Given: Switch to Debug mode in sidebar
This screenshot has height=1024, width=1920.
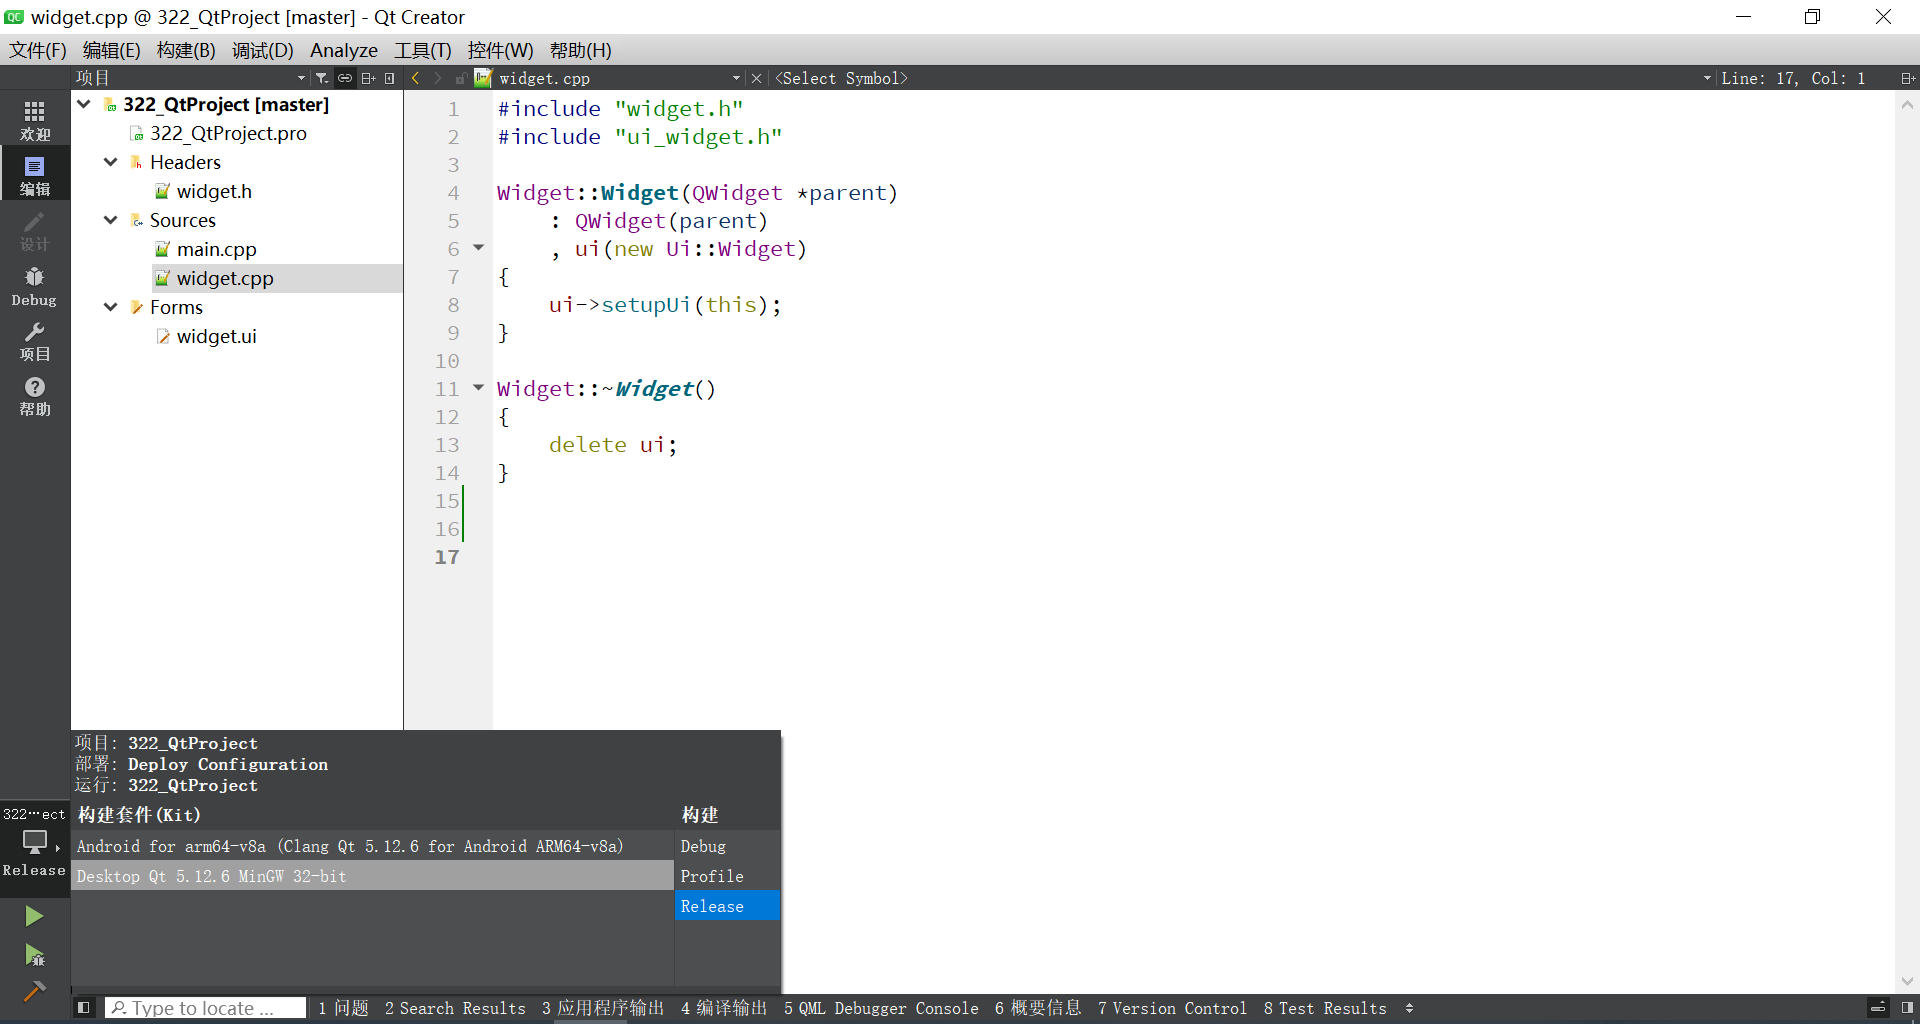Looking at the screenshot, I should tap(35, 286).
